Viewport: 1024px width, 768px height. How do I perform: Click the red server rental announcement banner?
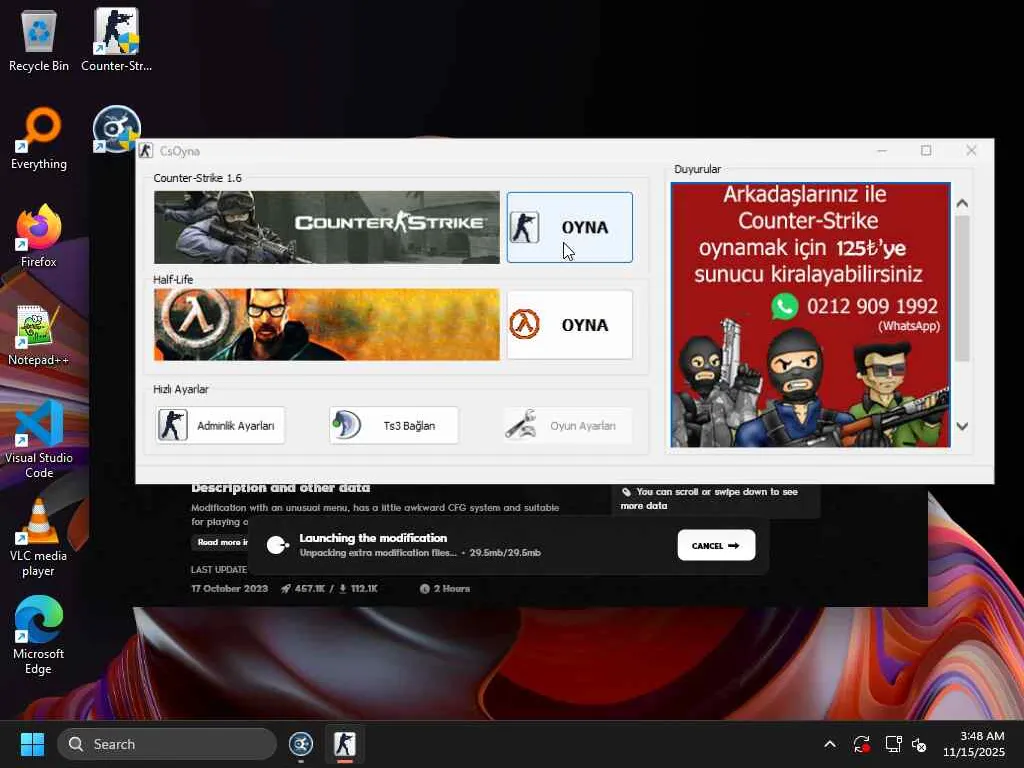point(810,315)
